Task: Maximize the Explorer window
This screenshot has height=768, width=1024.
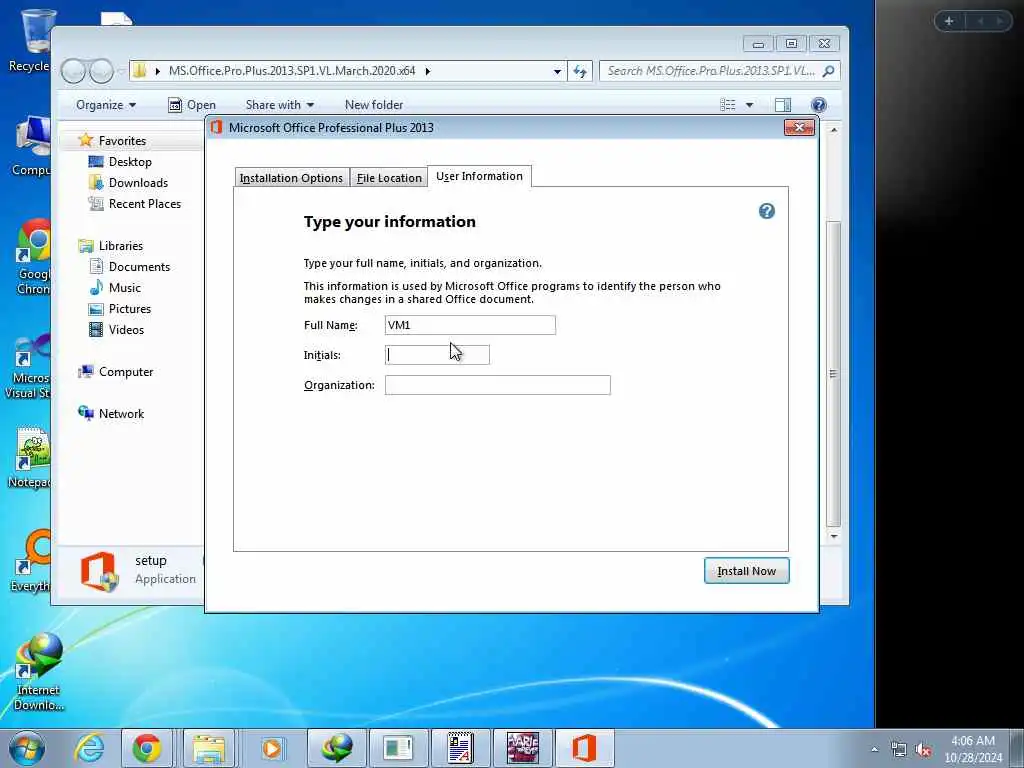Action: (x=791, y=44)
